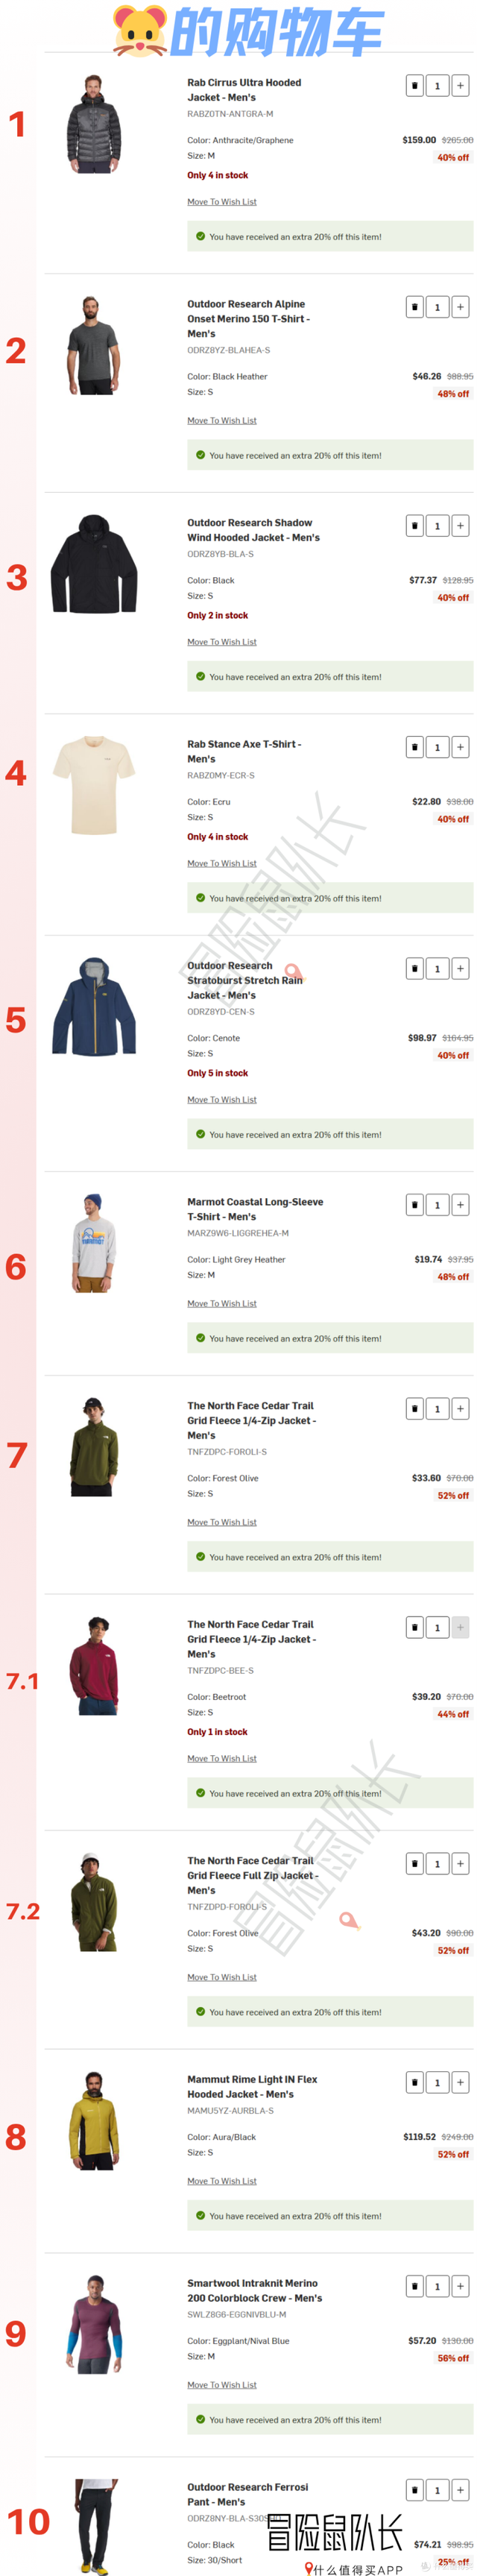Trash the Shadow Wind Hooded Jacket item
Screen dimensions: 477x2576
tap(414, 525)
